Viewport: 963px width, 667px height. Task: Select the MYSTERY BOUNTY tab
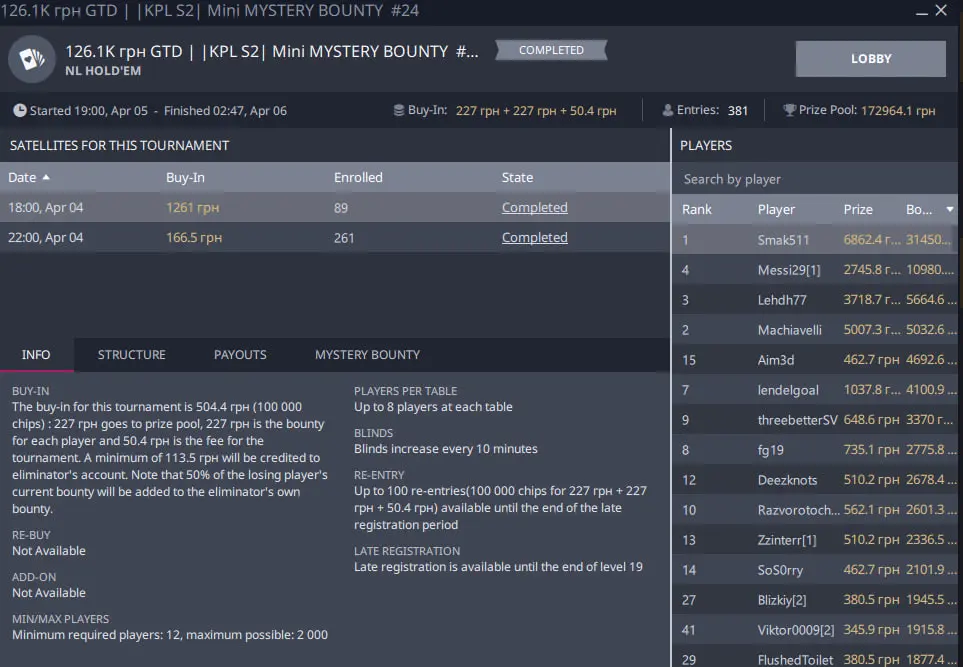[x=367, y=355]
